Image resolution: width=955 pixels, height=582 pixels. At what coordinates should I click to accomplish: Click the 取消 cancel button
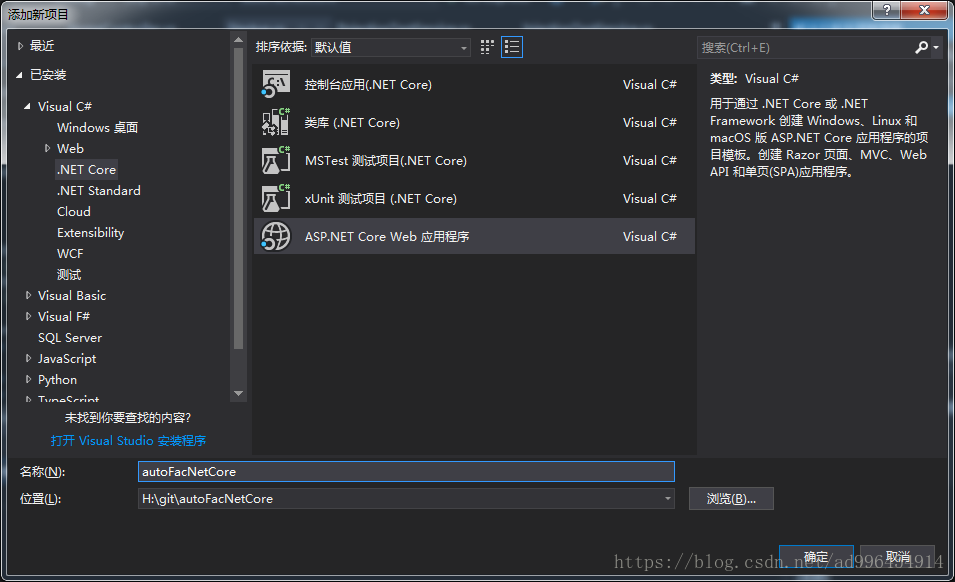898,556
